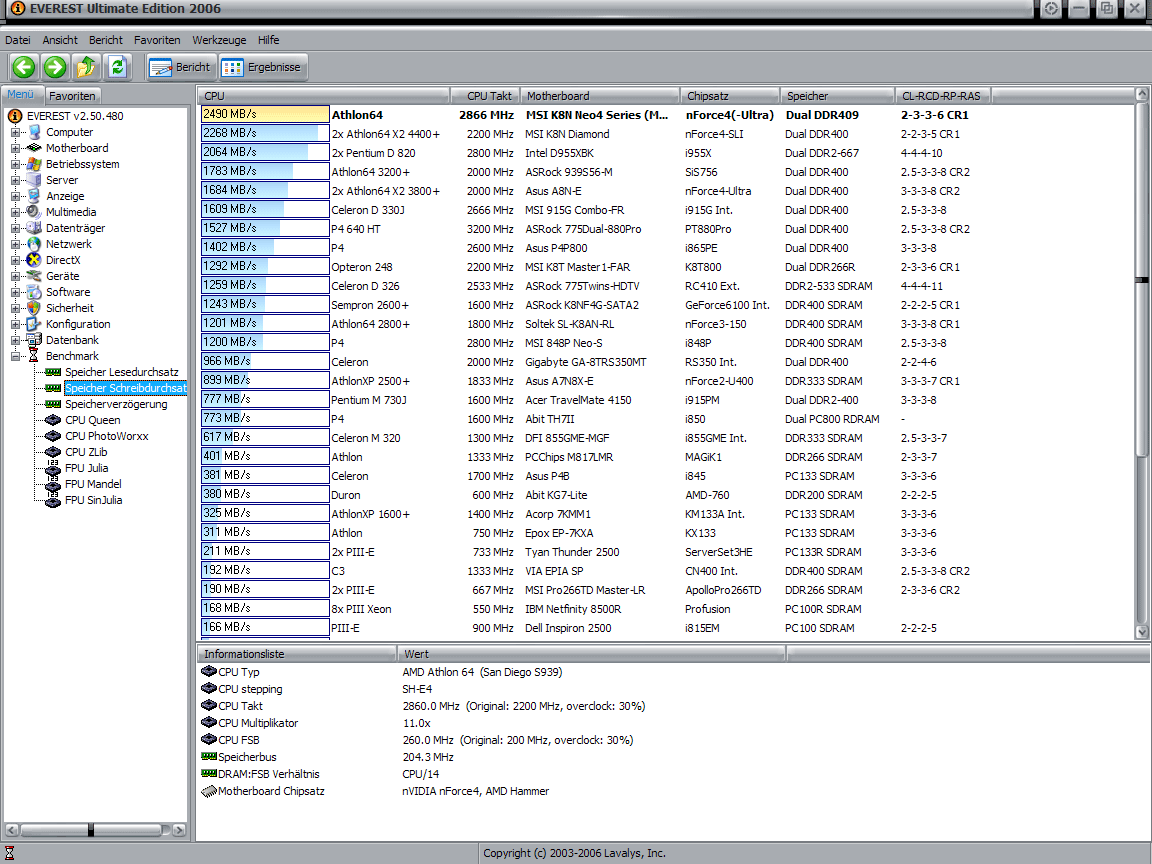The height and width of the screenshot is (864, 1152).
Task: Click the results list scroll-up arrow
Action: tap(1142, 94)
